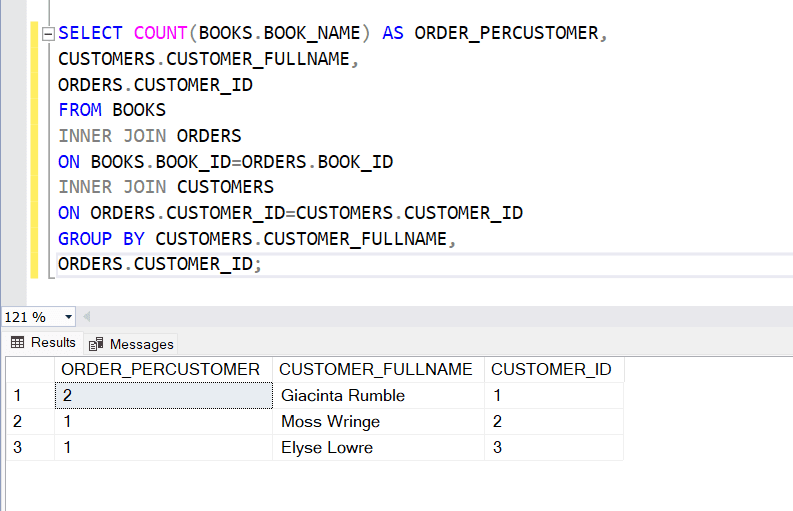Click the COUNT function in the query
Image resolution: width=793 pixels, height=511 pixels.
pyautogui.click(x=160, y=33)
